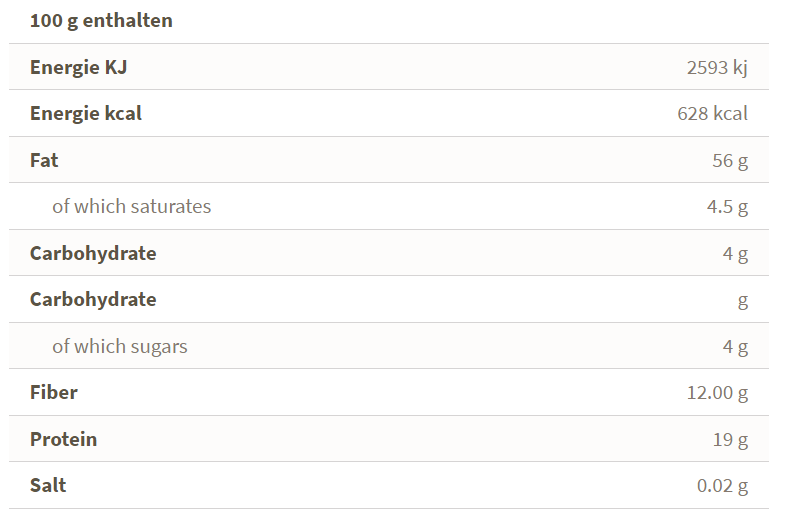The image size is (792, 527).
Task: Click the empty 'g' carbohydrate value
Action: (x=742, y=301)
